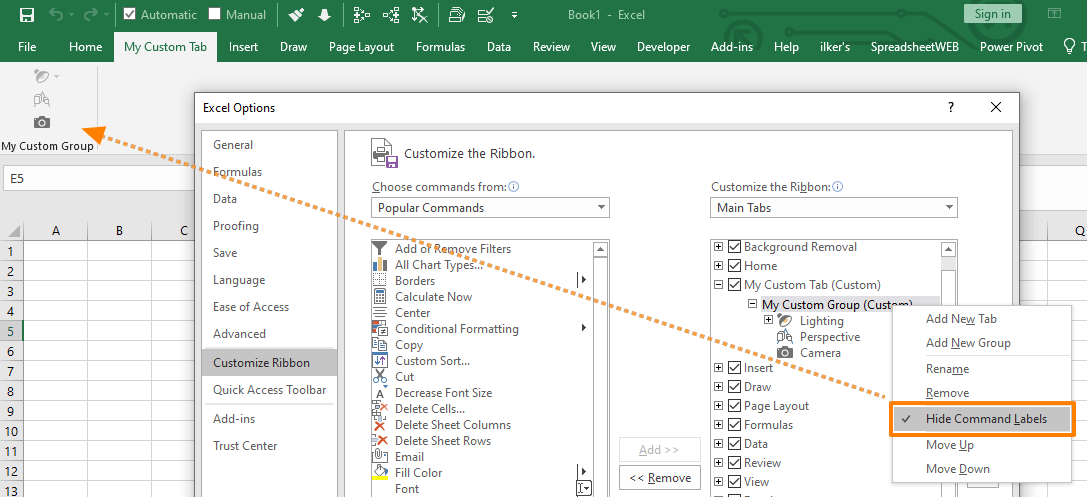Viewport: 1087px width, 497px height.
Task: Select column B header in worksheet
Action: pos(119,231)
